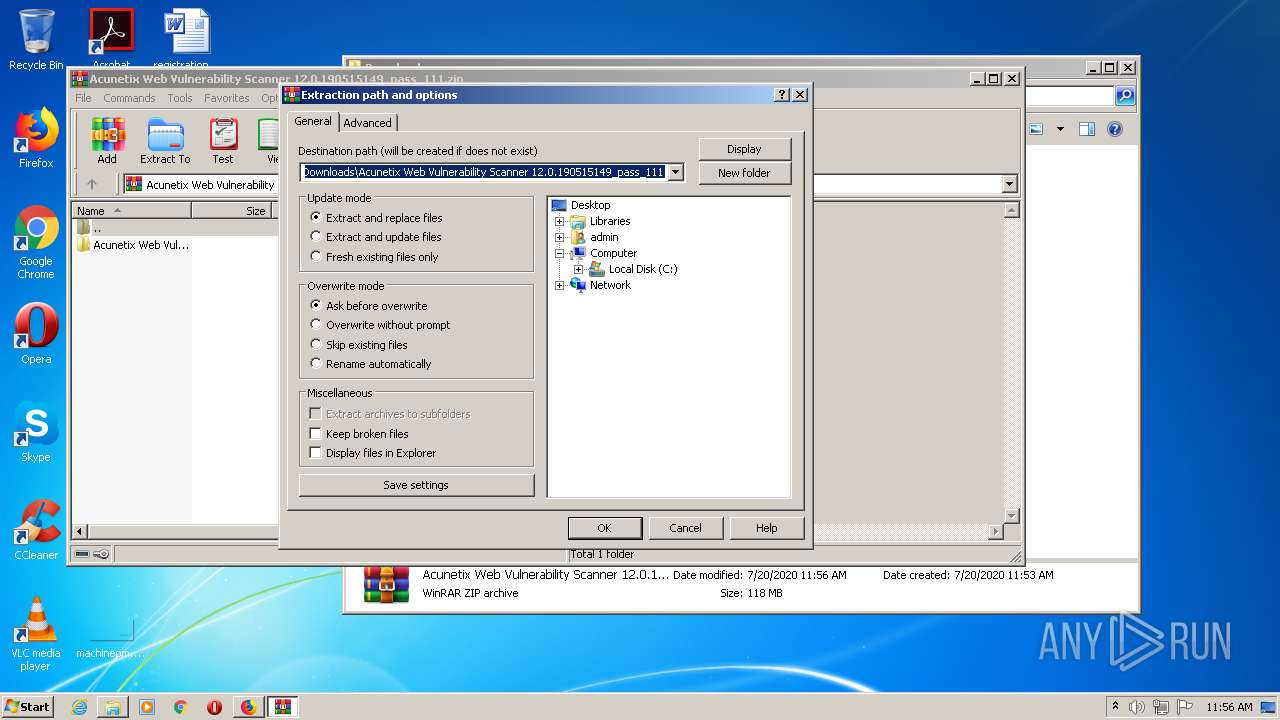
Task: Click WinRAR icon in the taskbar
Action: click(282, 707)
